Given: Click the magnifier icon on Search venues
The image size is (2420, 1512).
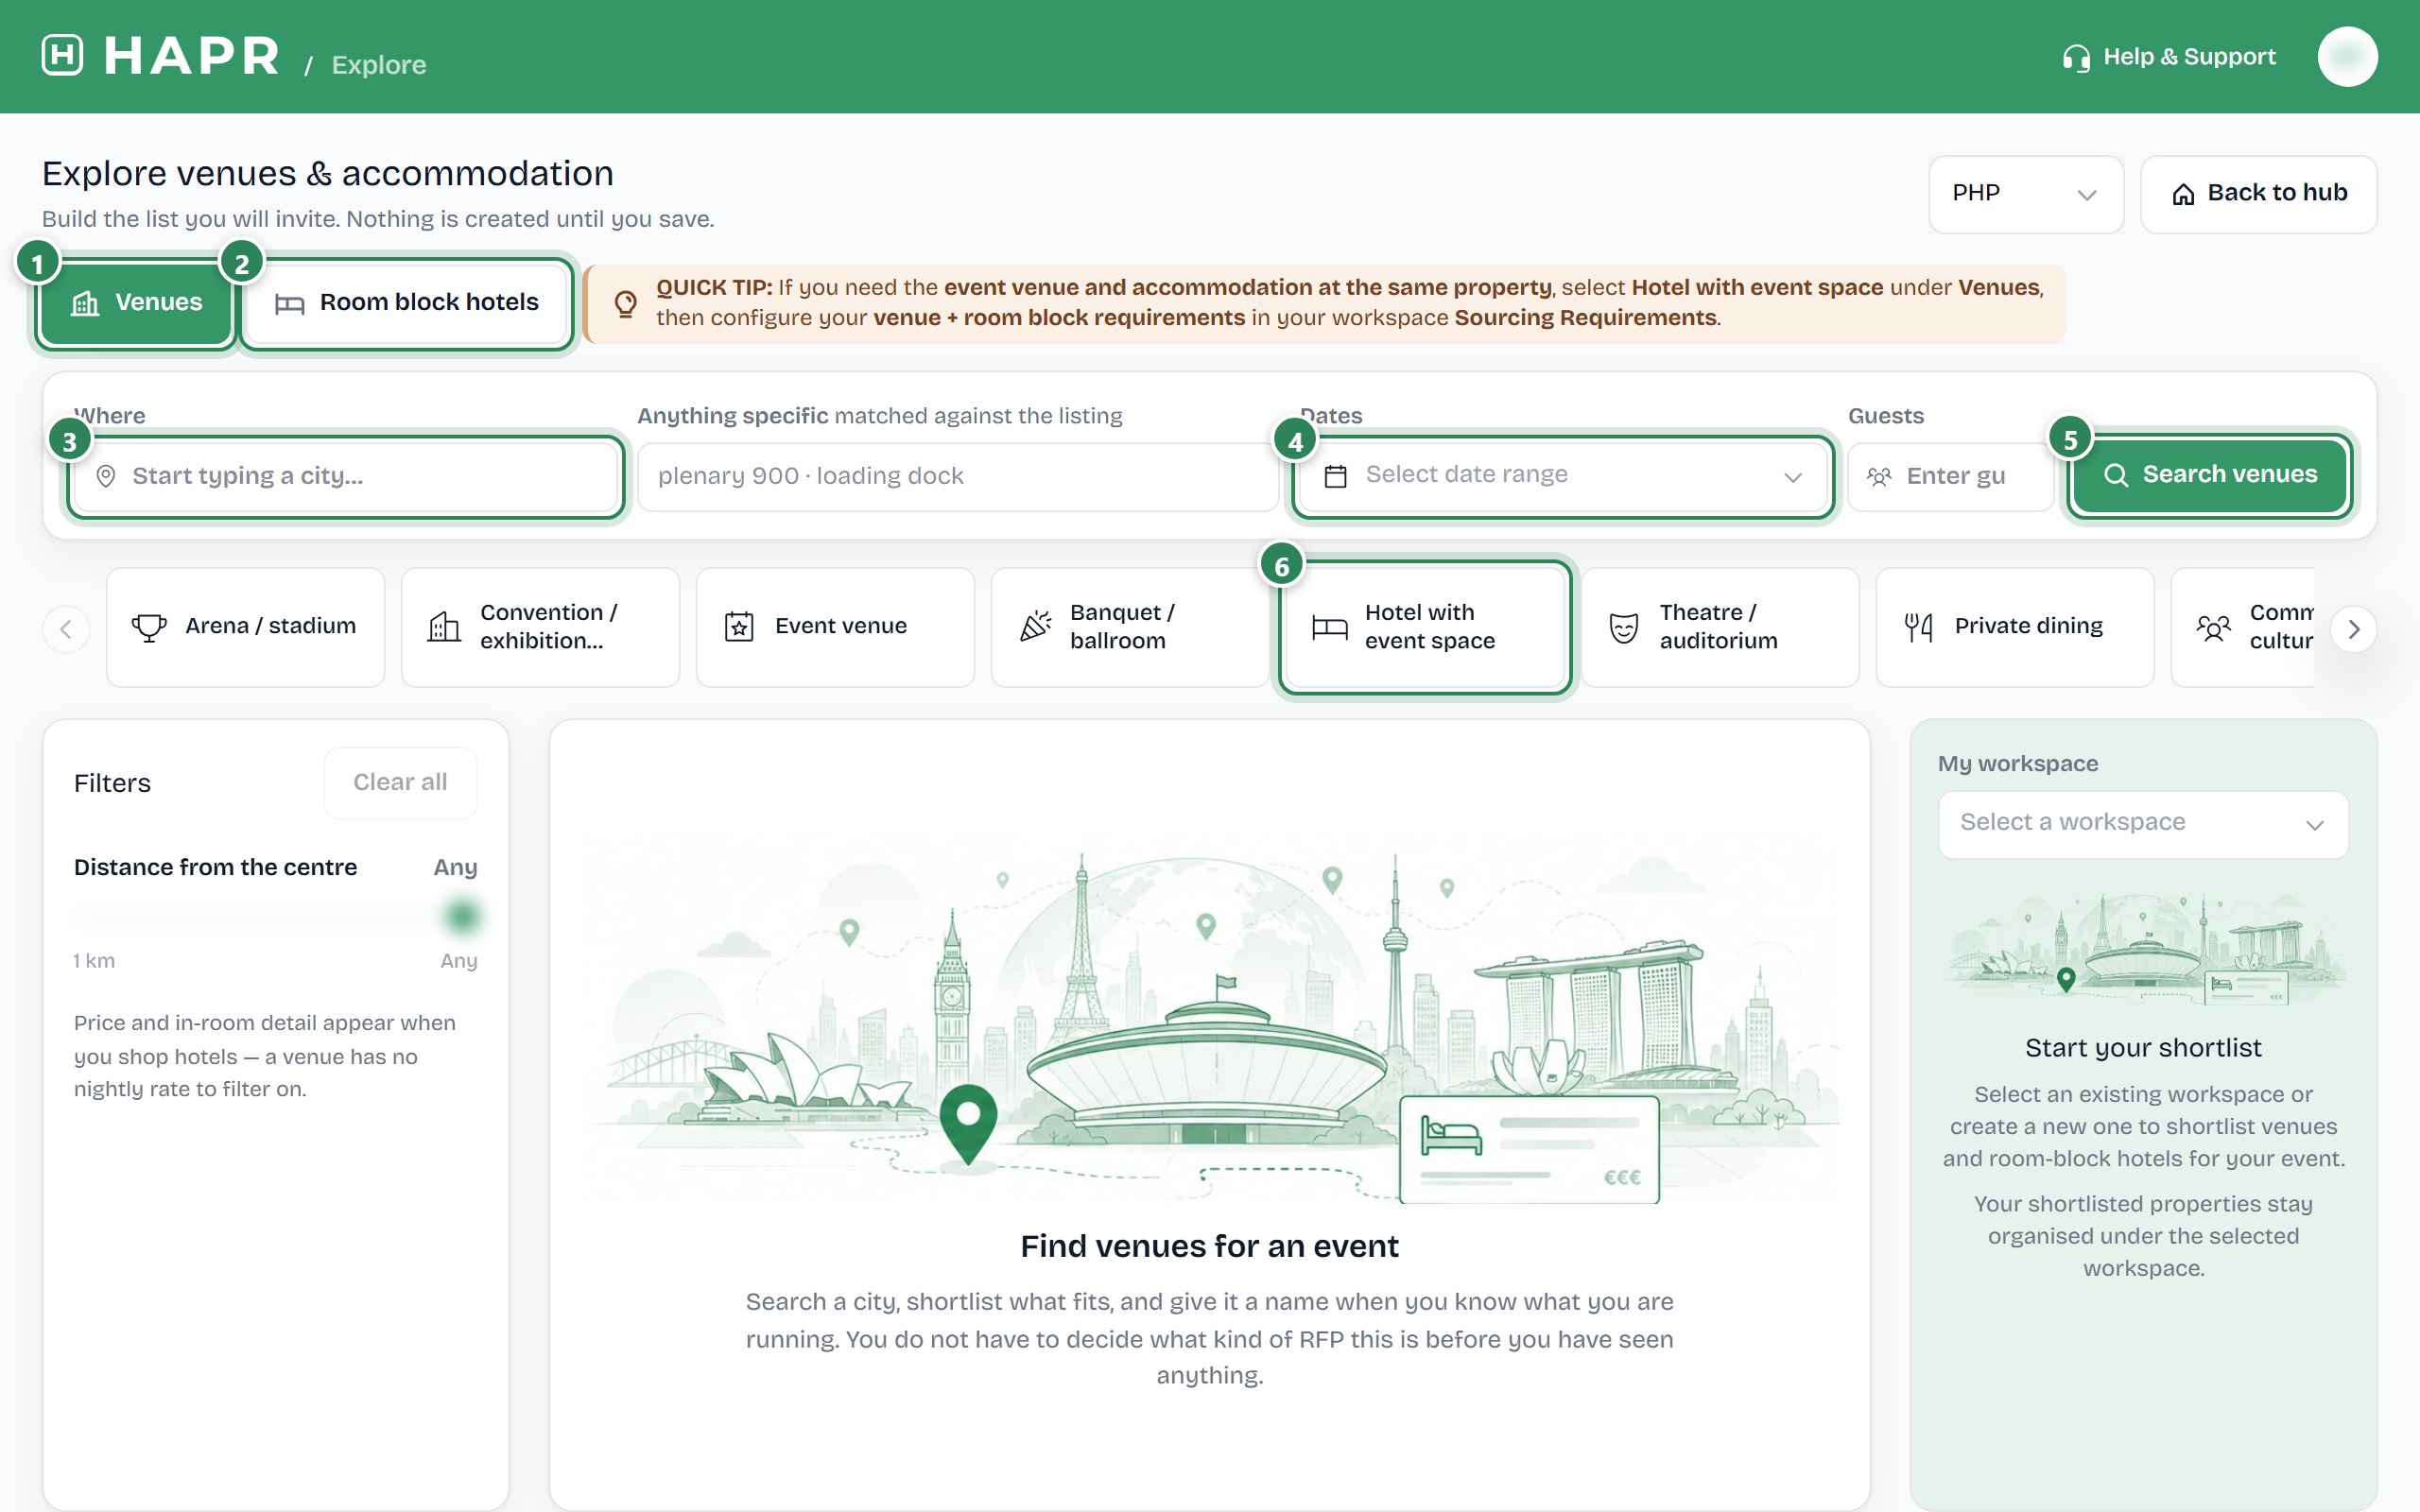Looking at the screenshot, I should coord(2115,475).
